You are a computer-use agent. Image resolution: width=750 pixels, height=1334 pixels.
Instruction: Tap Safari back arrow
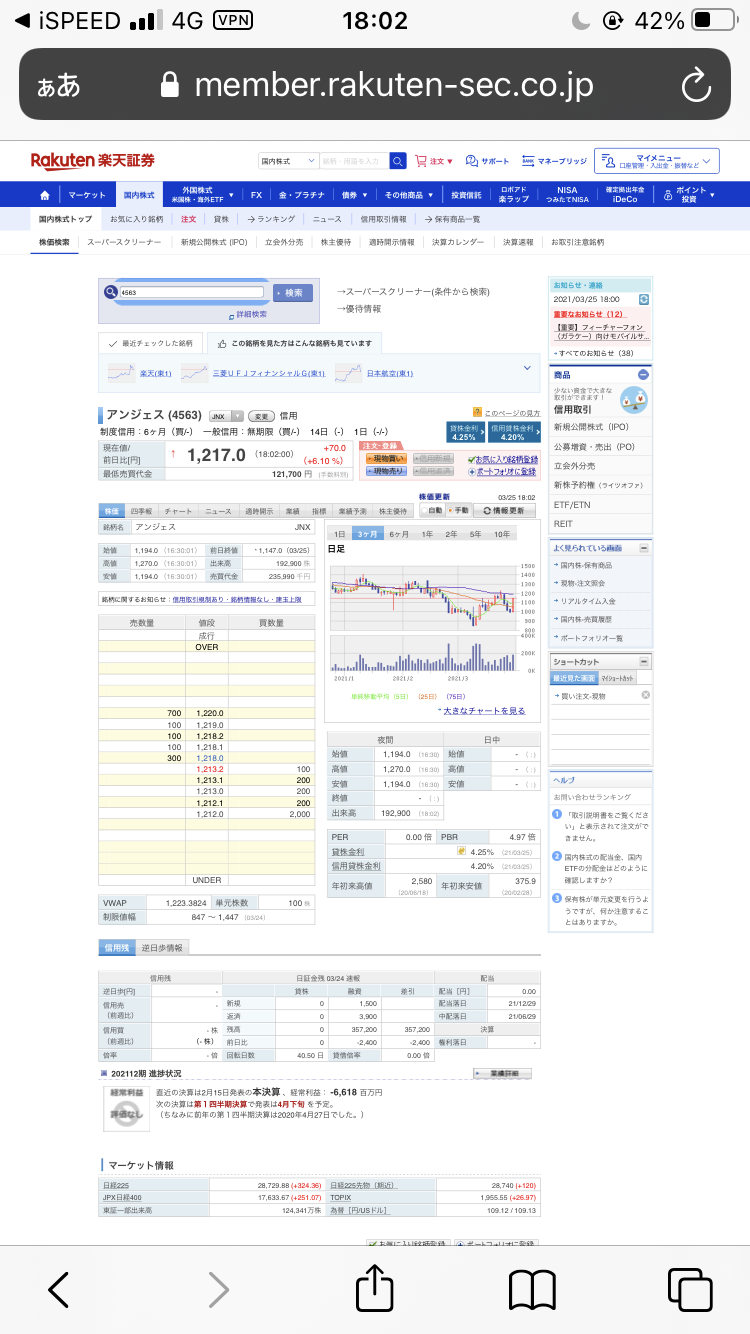coord(59,1290)
